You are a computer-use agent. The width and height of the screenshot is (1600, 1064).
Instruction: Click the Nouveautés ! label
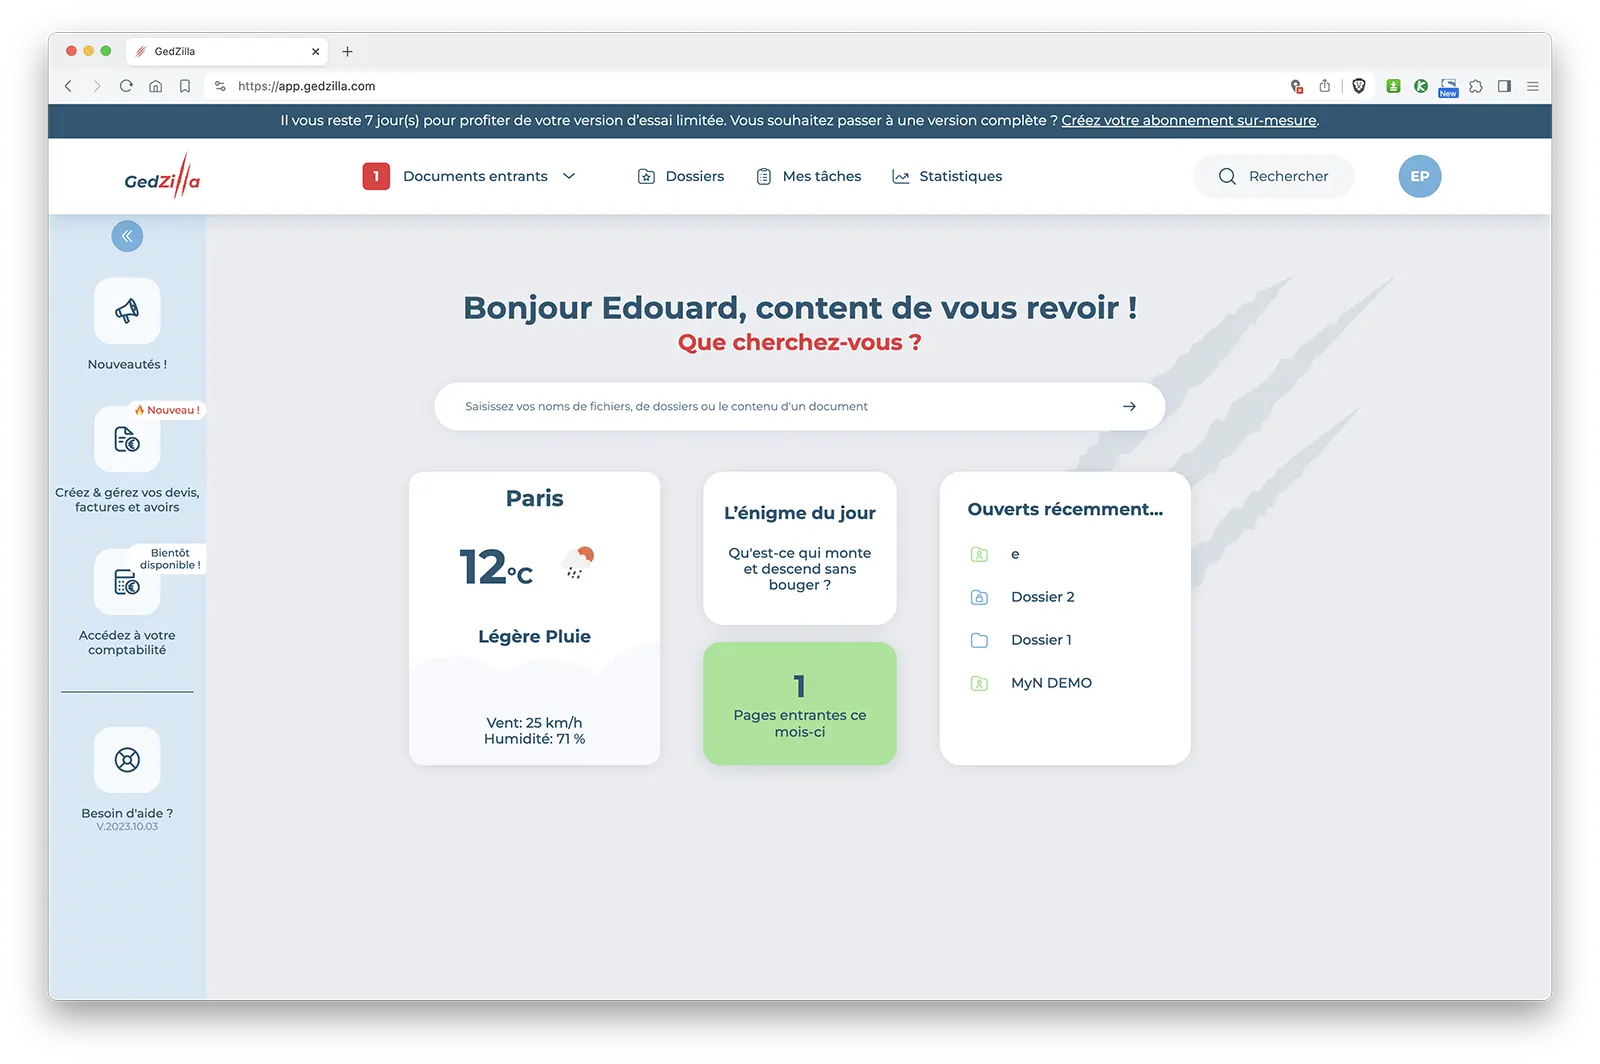(x=127, y=364)
